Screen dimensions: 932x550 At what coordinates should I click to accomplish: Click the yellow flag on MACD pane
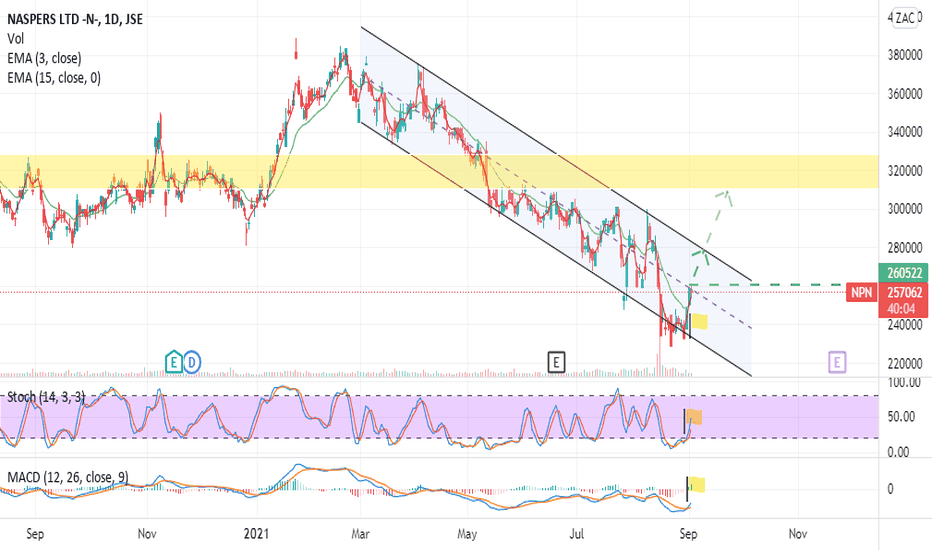(x=697, y=485)
